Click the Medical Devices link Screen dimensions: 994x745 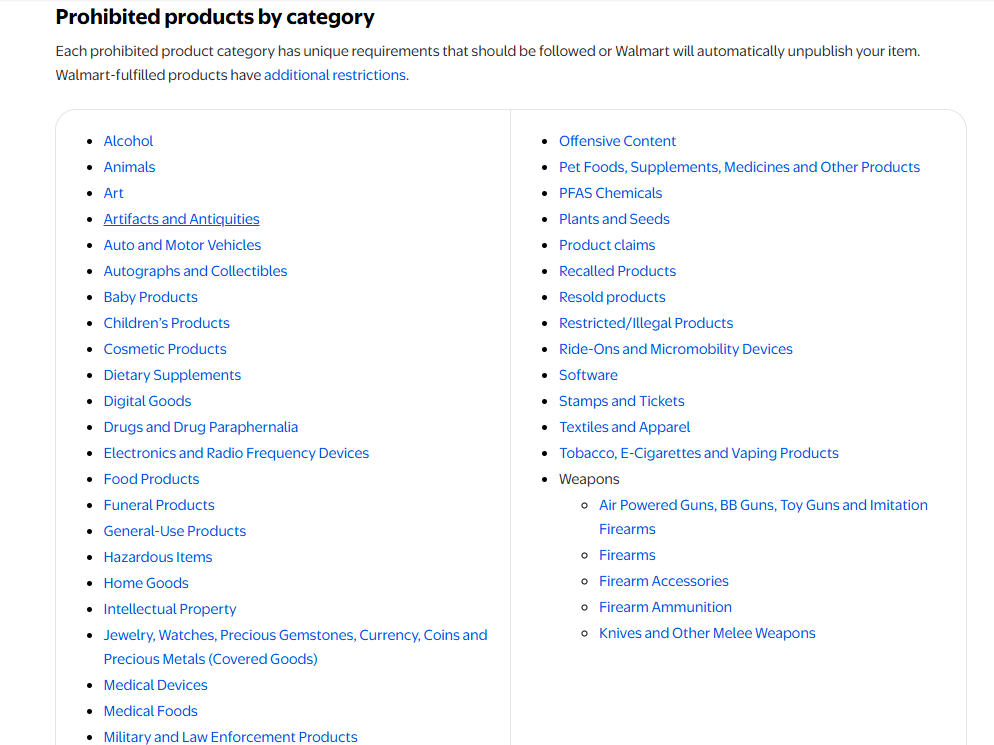click(x=155, y=685)
